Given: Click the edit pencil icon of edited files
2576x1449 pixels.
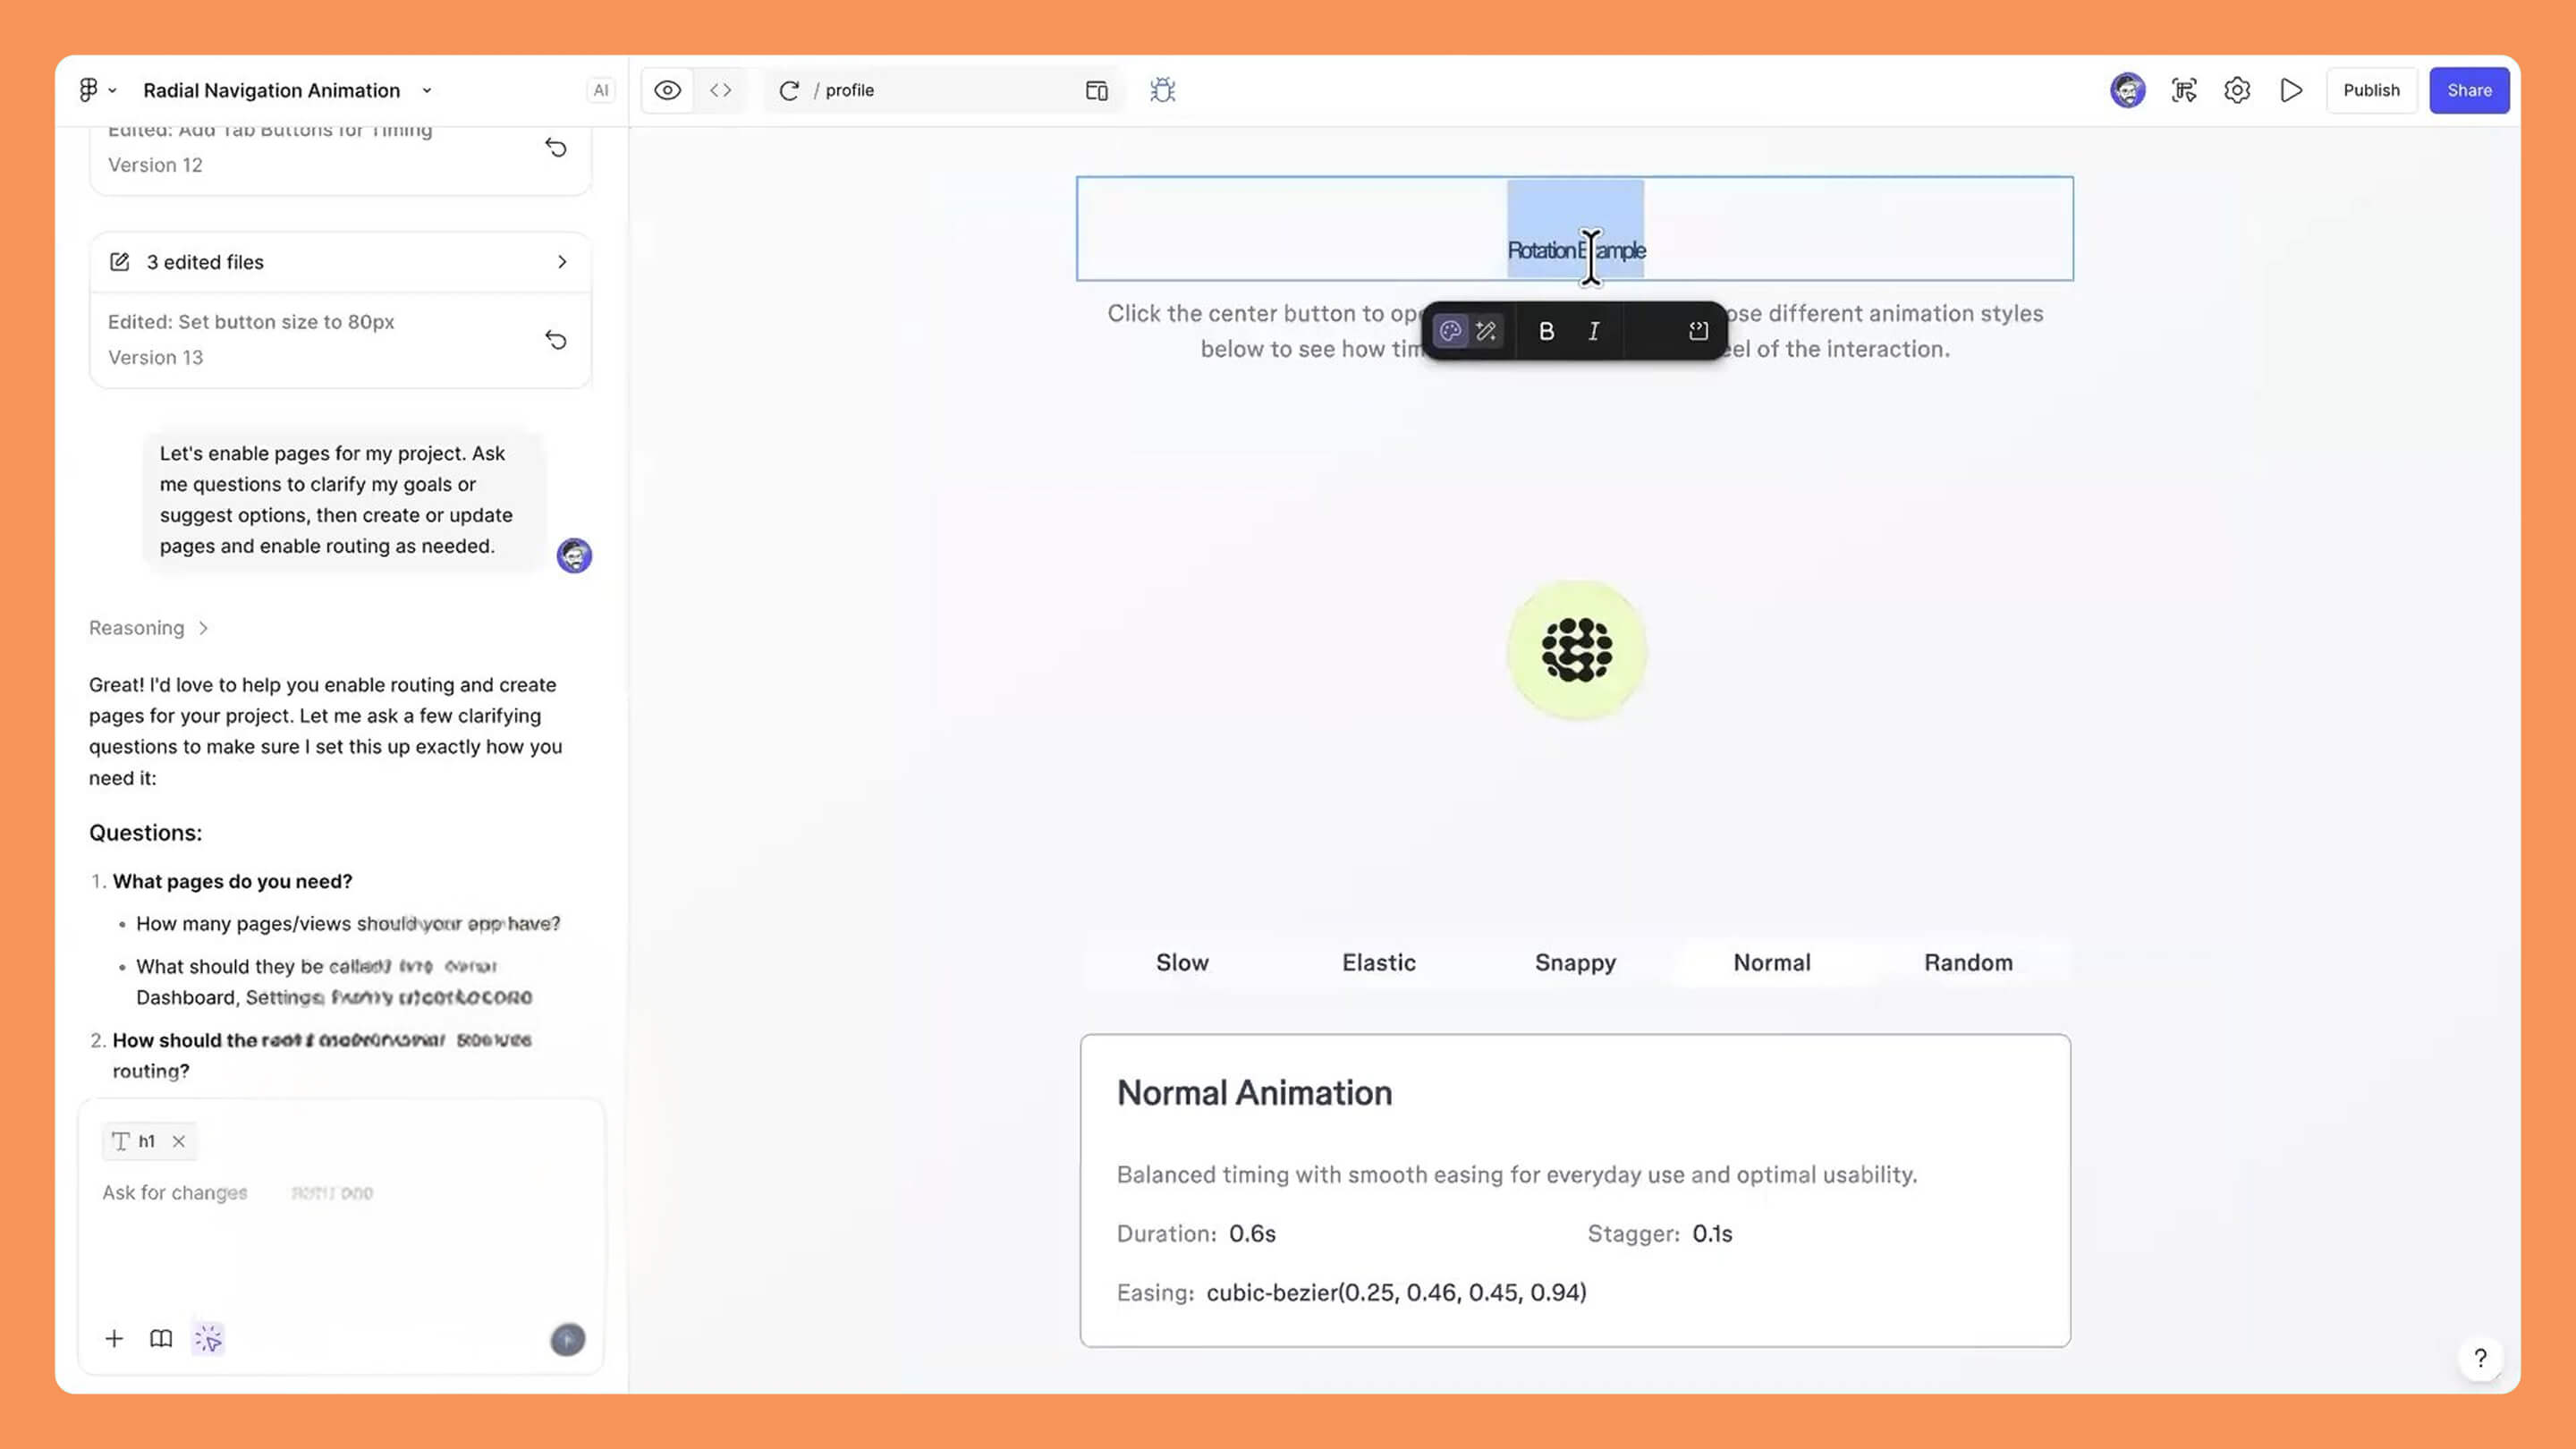Looking at the screenshot, I should 119,262.
